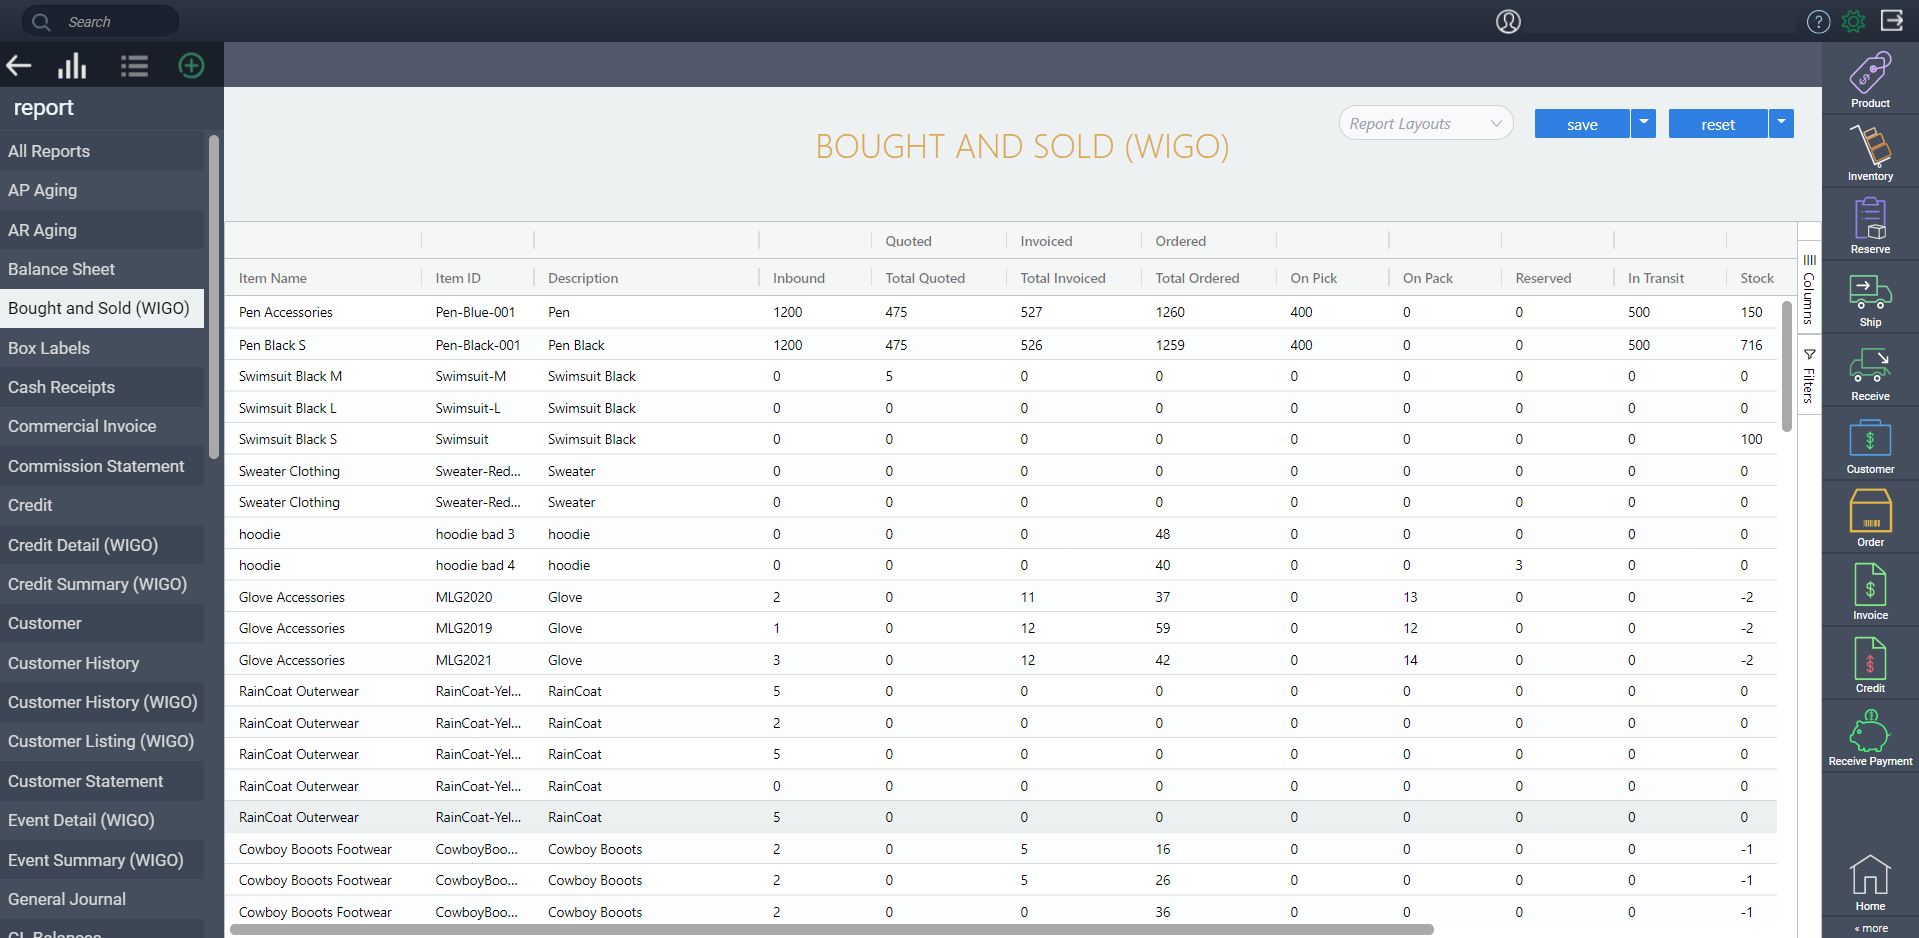This screenshot has width=1919, height=938.
Task: Open the green settings gear icon
Action: (x=1854, y=21)
